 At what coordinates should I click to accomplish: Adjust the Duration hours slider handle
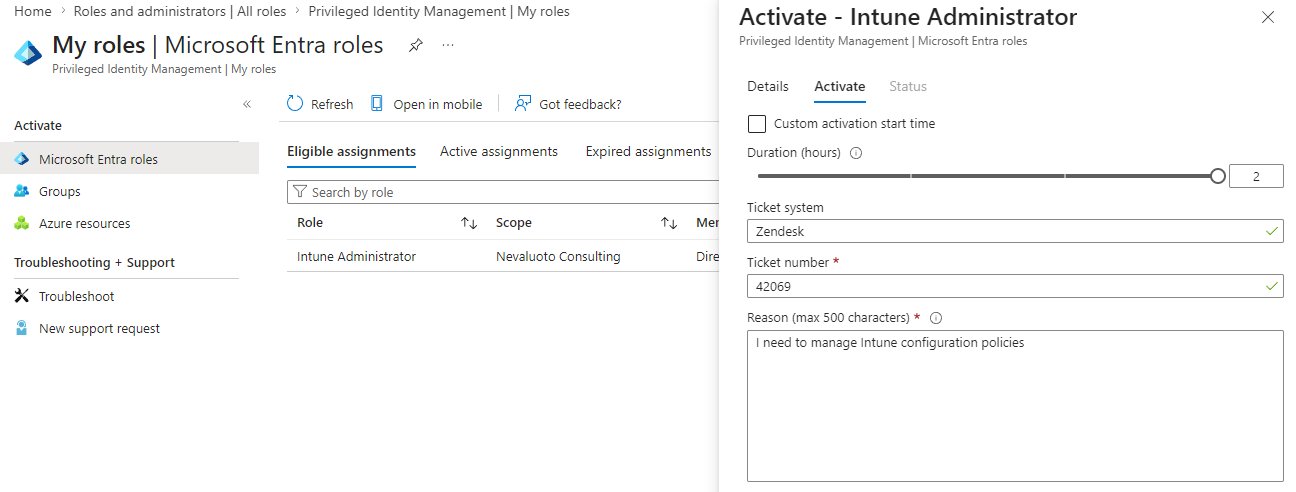tap(1217, 176)
